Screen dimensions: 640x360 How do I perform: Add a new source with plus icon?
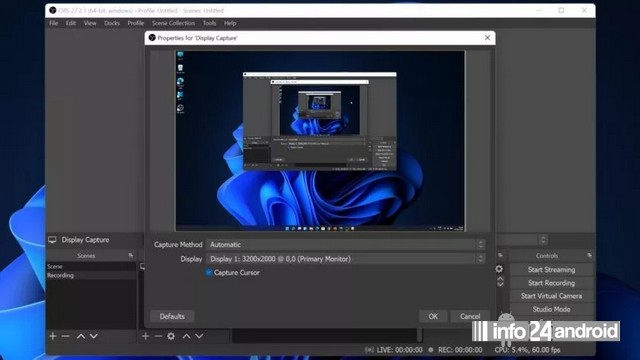[x=145, y=336]
